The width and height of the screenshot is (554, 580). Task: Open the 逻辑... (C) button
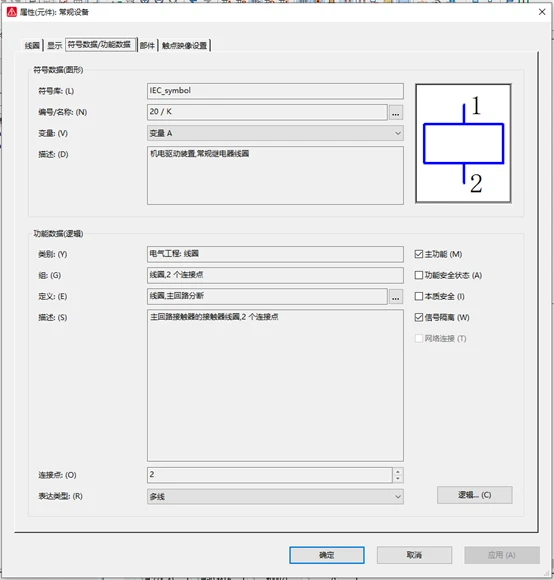click(x=474, y=495)
